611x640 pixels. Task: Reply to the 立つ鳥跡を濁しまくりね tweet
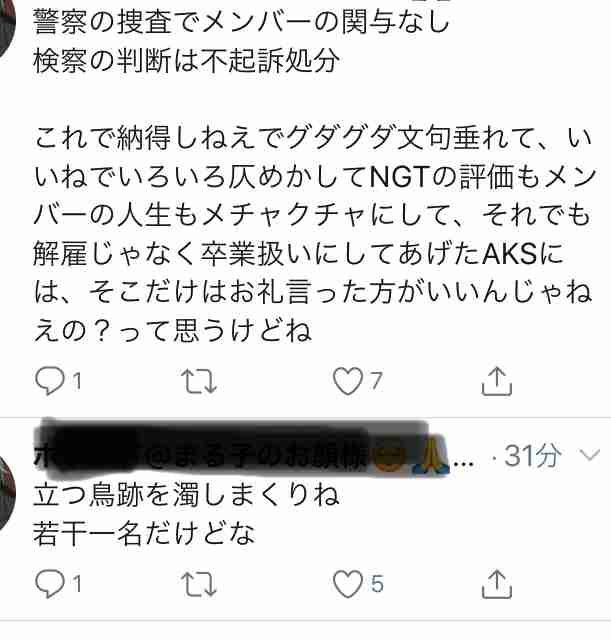point(50,584)
